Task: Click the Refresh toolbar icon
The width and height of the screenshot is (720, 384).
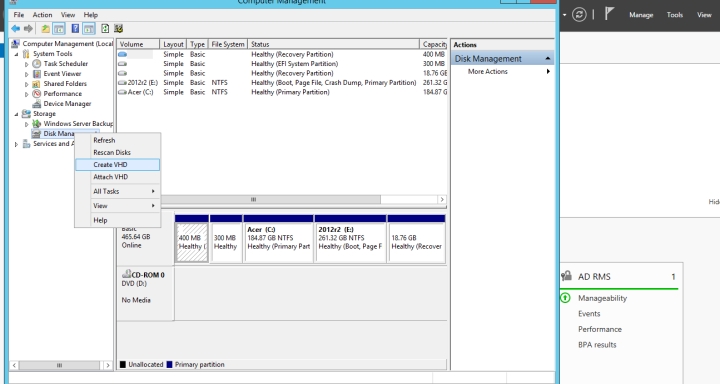Action: tap(105, 29)
